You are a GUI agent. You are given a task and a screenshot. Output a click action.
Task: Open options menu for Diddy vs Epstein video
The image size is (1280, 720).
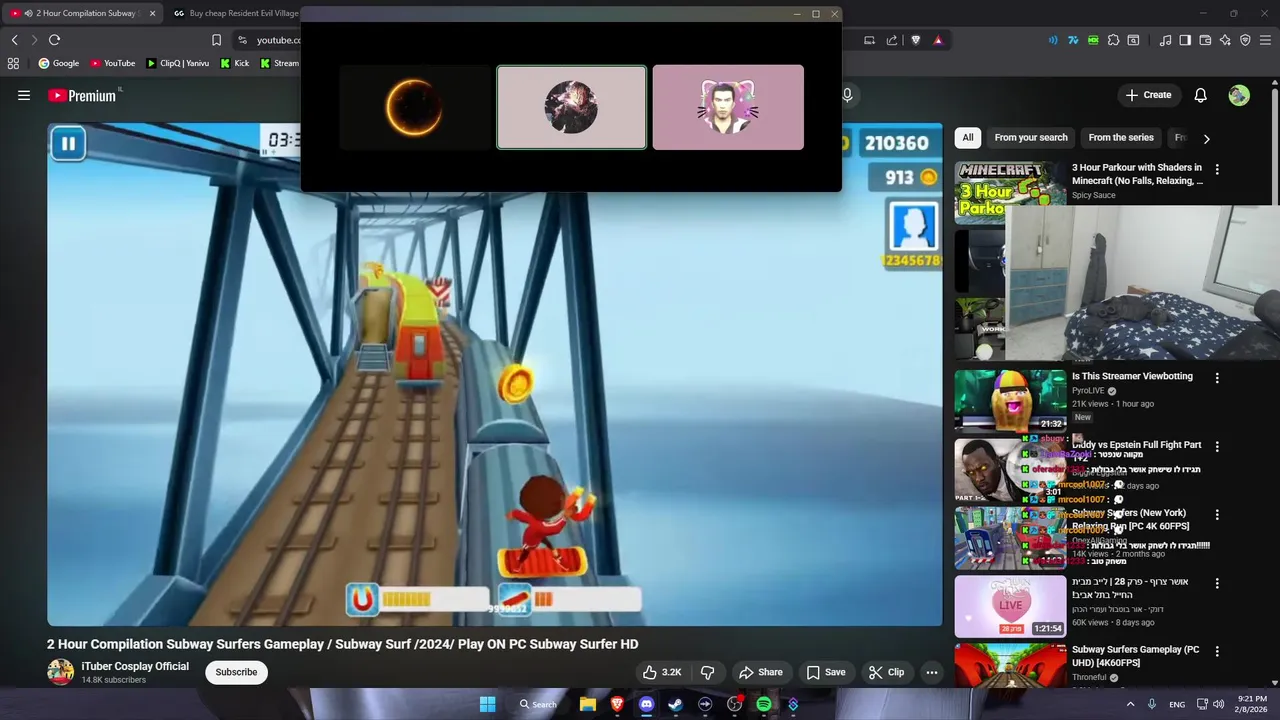[1217, 446]
